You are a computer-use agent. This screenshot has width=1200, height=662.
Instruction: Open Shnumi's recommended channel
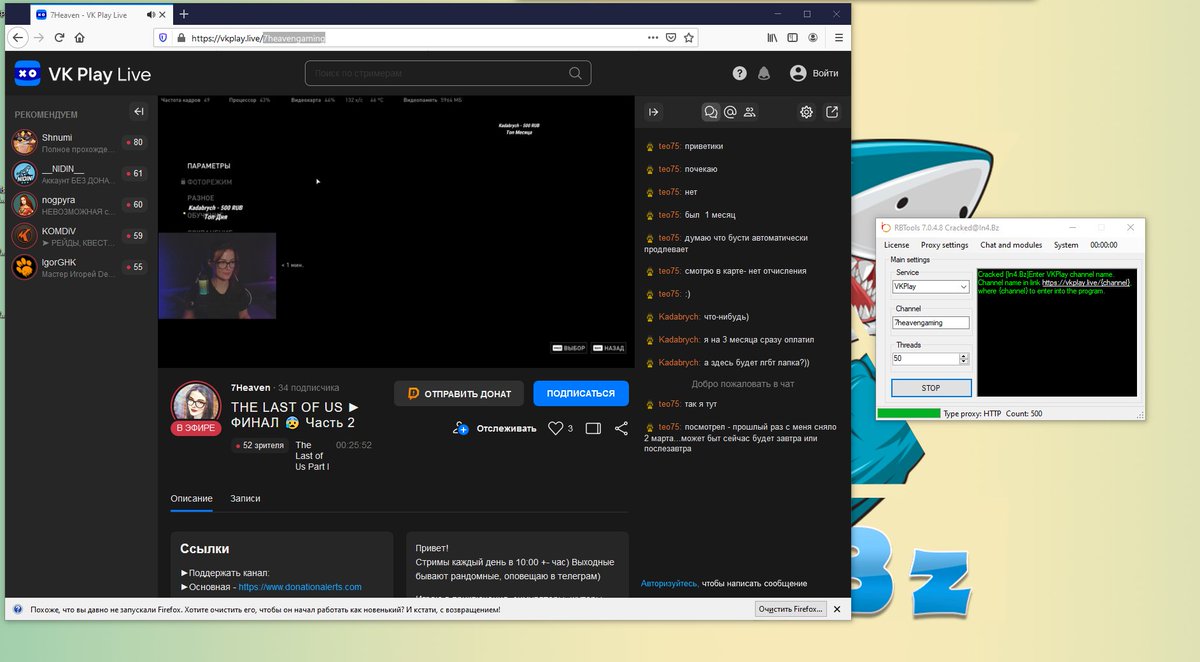coord(79,142)
